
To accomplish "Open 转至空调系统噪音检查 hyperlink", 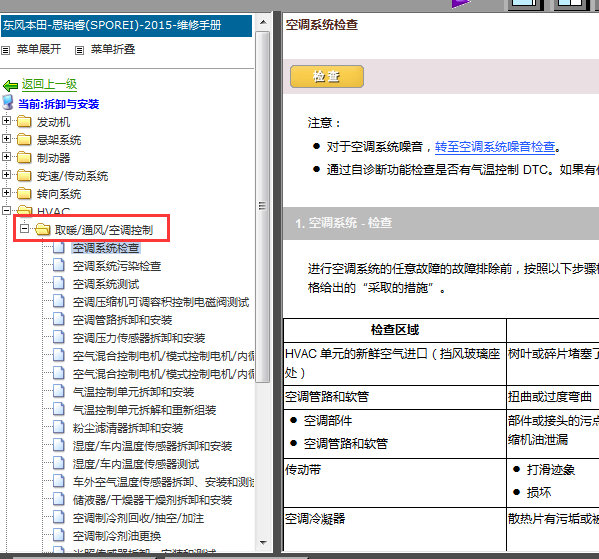I will pyautogui.click(x=495, y=147).
